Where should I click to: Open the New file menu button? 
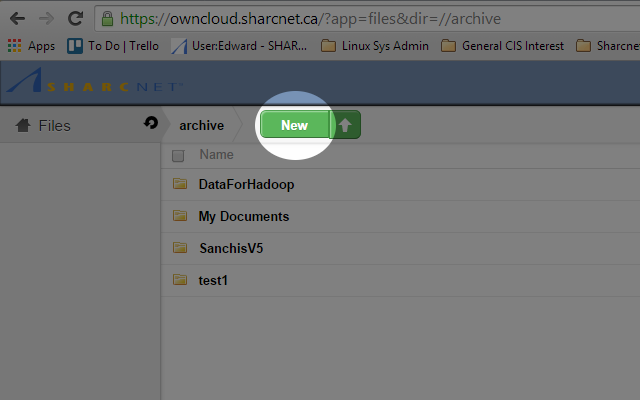click(295, 125)
